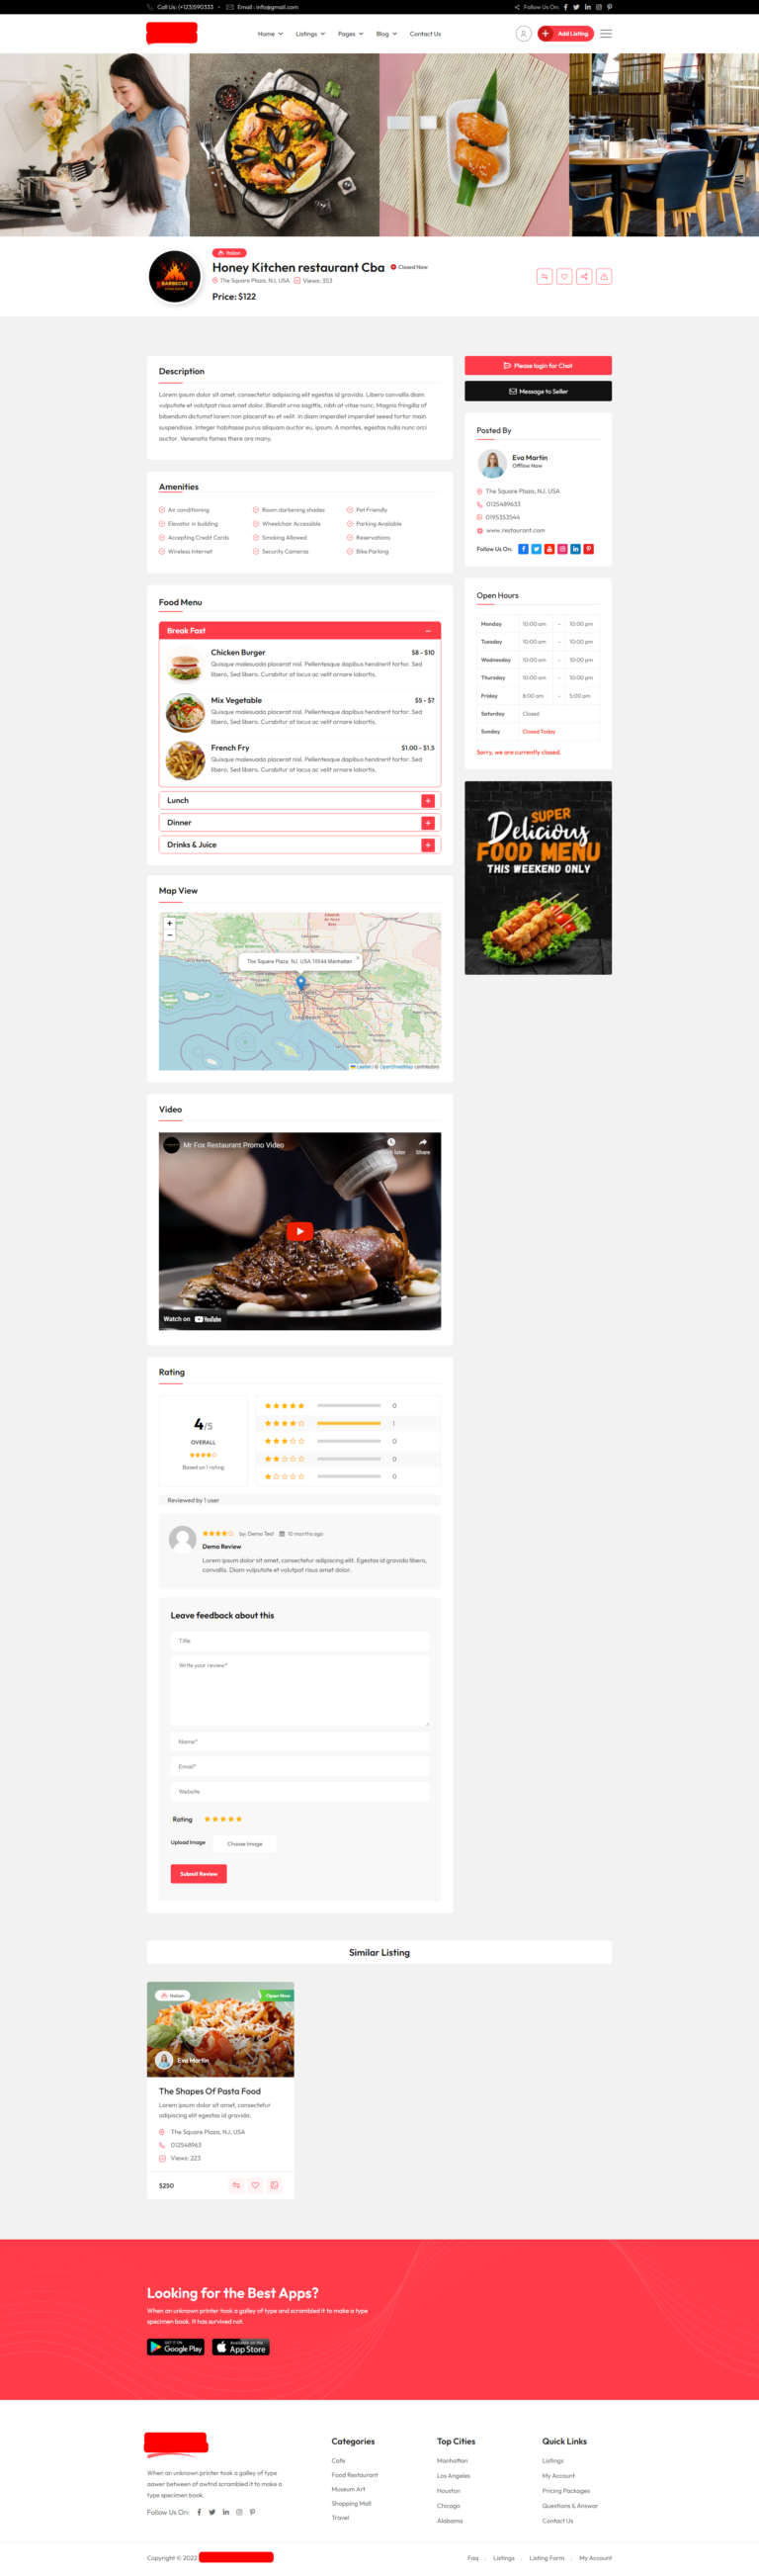This screenshot has width=759, height=2576.
Task: Click the share icon in the listing header
Action: point(584,276)
